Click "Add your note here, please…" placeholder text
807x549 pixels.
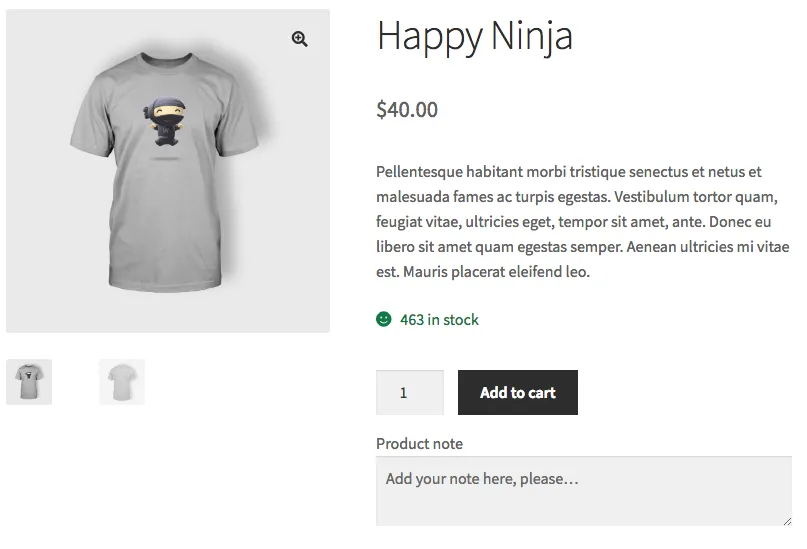[482, 479]
